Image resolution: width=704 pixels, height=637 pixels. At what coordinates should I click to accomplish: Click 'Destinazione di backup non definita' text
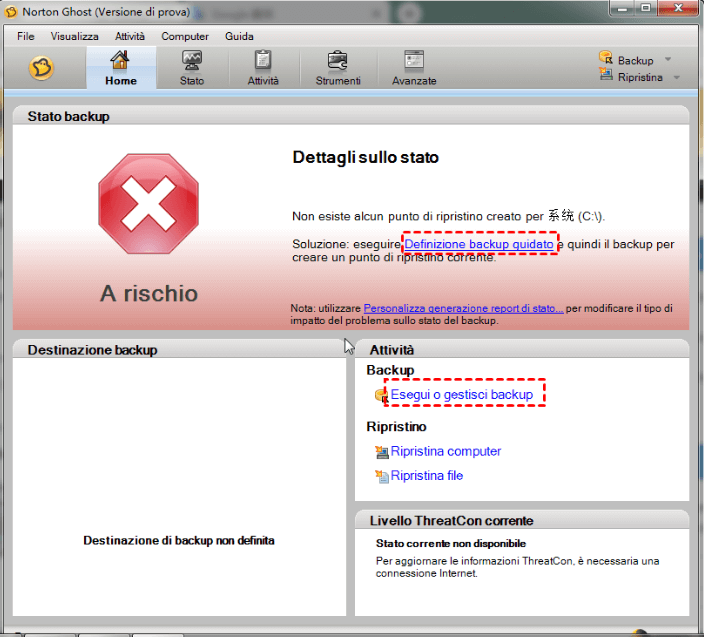(x=179, y=540)
